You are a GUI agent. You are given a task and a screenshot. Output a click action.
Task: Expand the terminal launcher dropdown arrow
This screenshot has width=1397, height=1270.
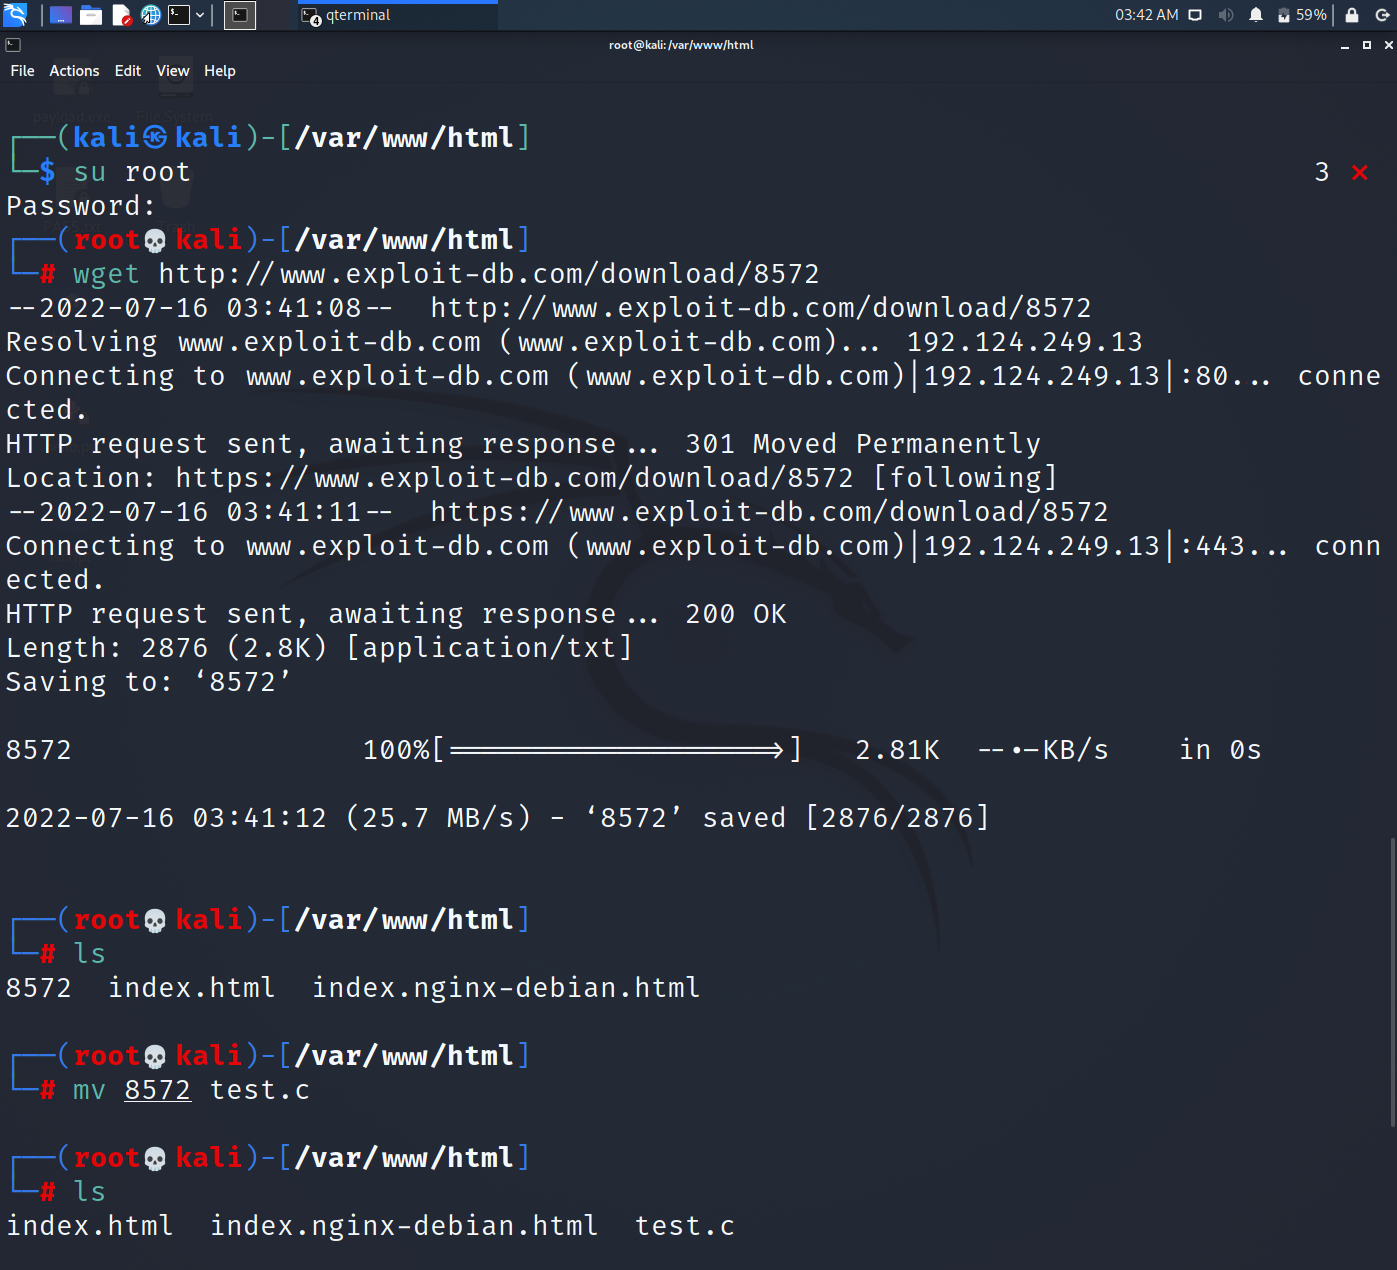[x=200, y=15]
